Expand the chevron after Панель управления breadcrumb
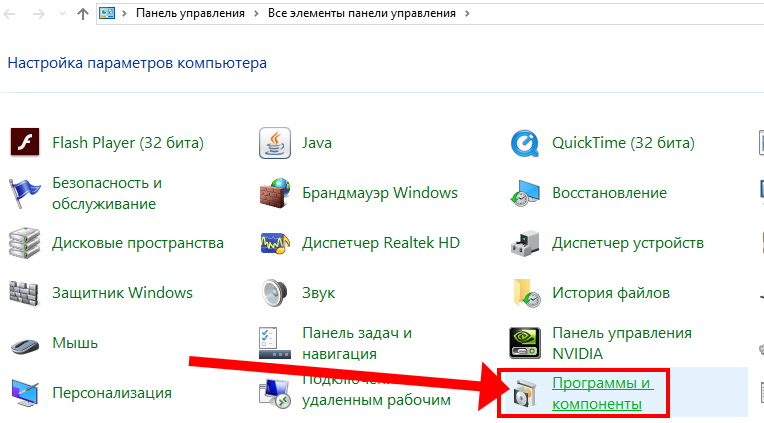764x423 pixels. (257, 14)
